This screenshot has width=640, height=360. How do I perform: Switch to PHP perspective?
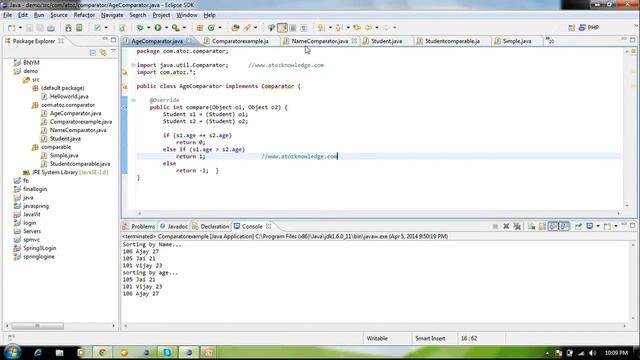589,28
